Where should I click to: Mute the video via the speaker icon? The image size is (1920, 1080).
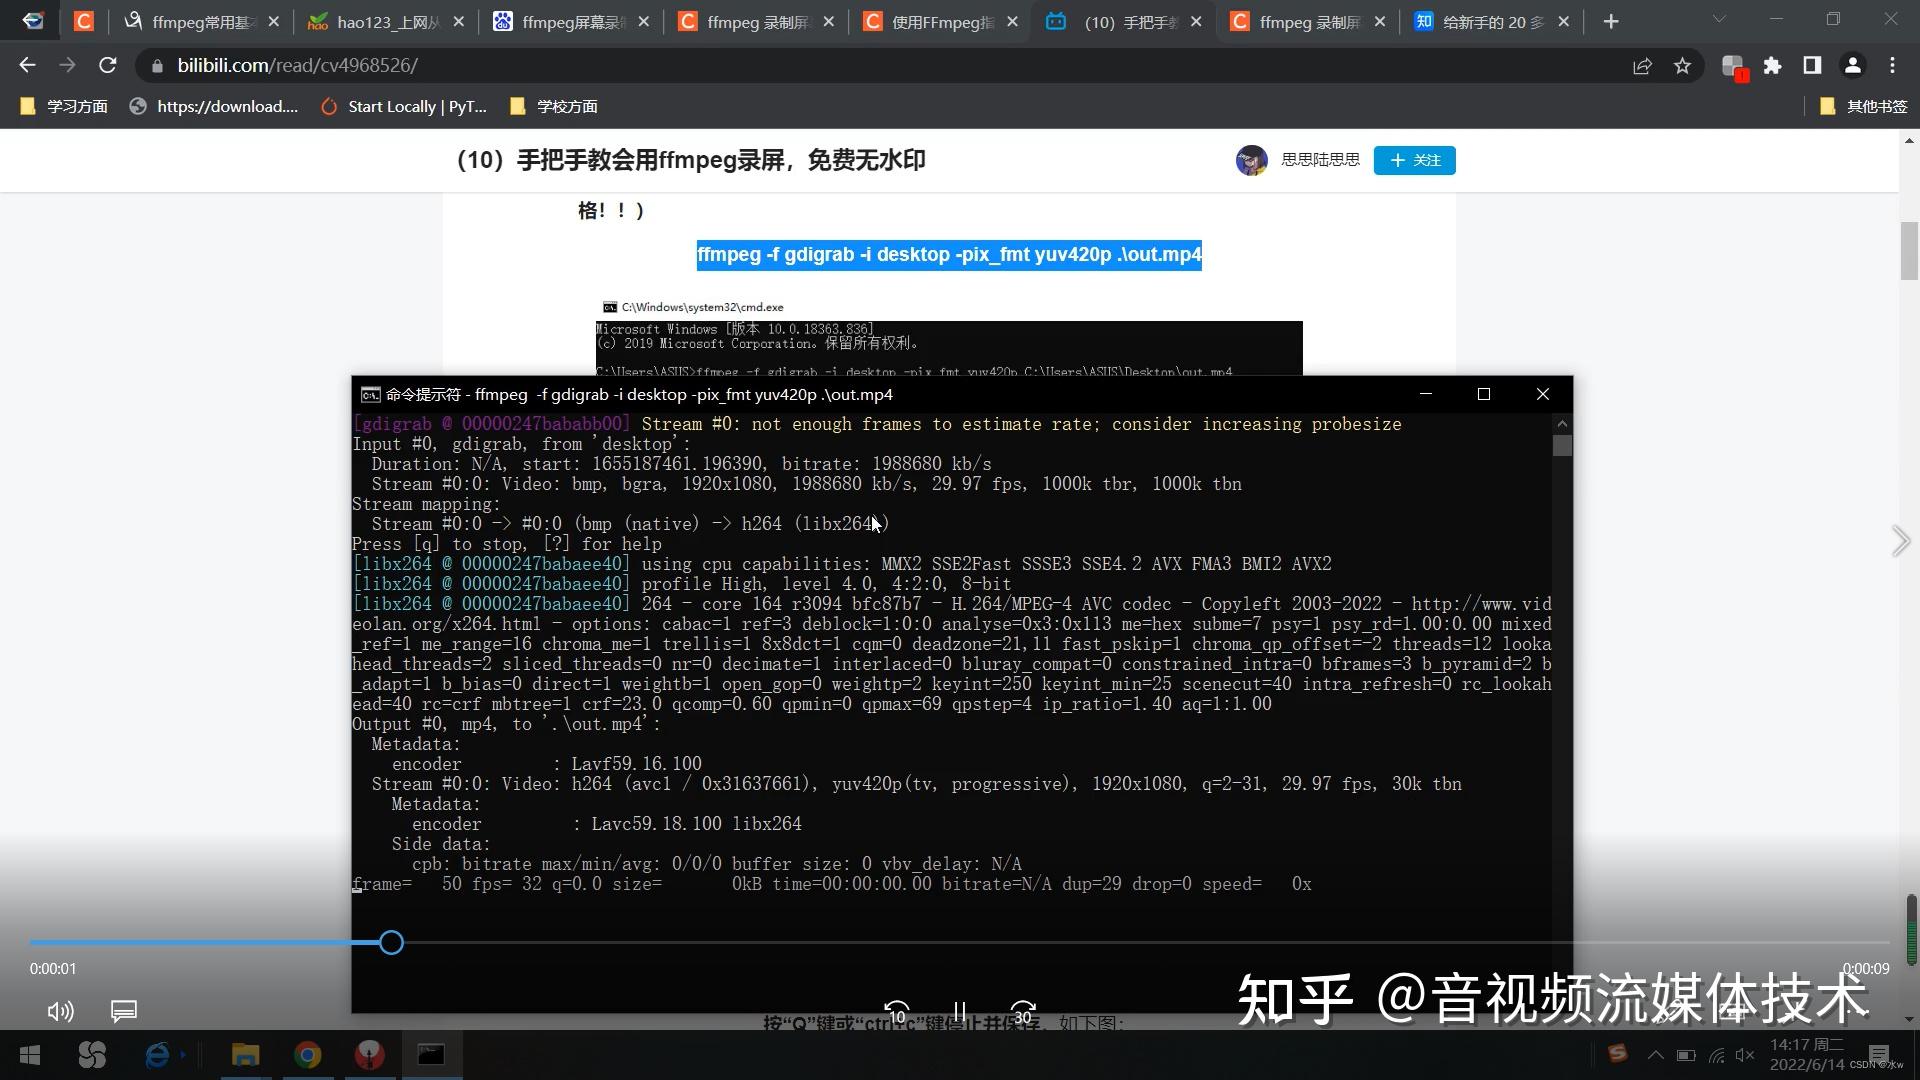click(60, 1012)
